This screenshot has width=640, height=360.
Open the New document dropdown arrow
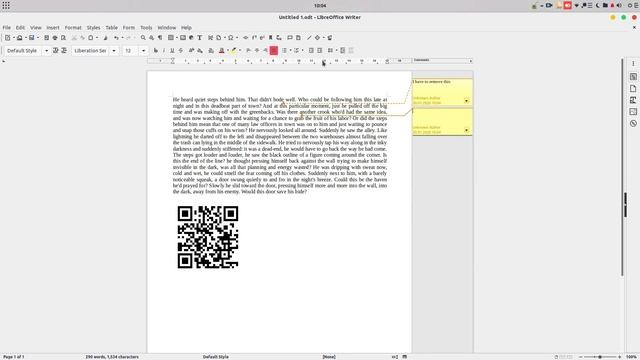point(13,38)
